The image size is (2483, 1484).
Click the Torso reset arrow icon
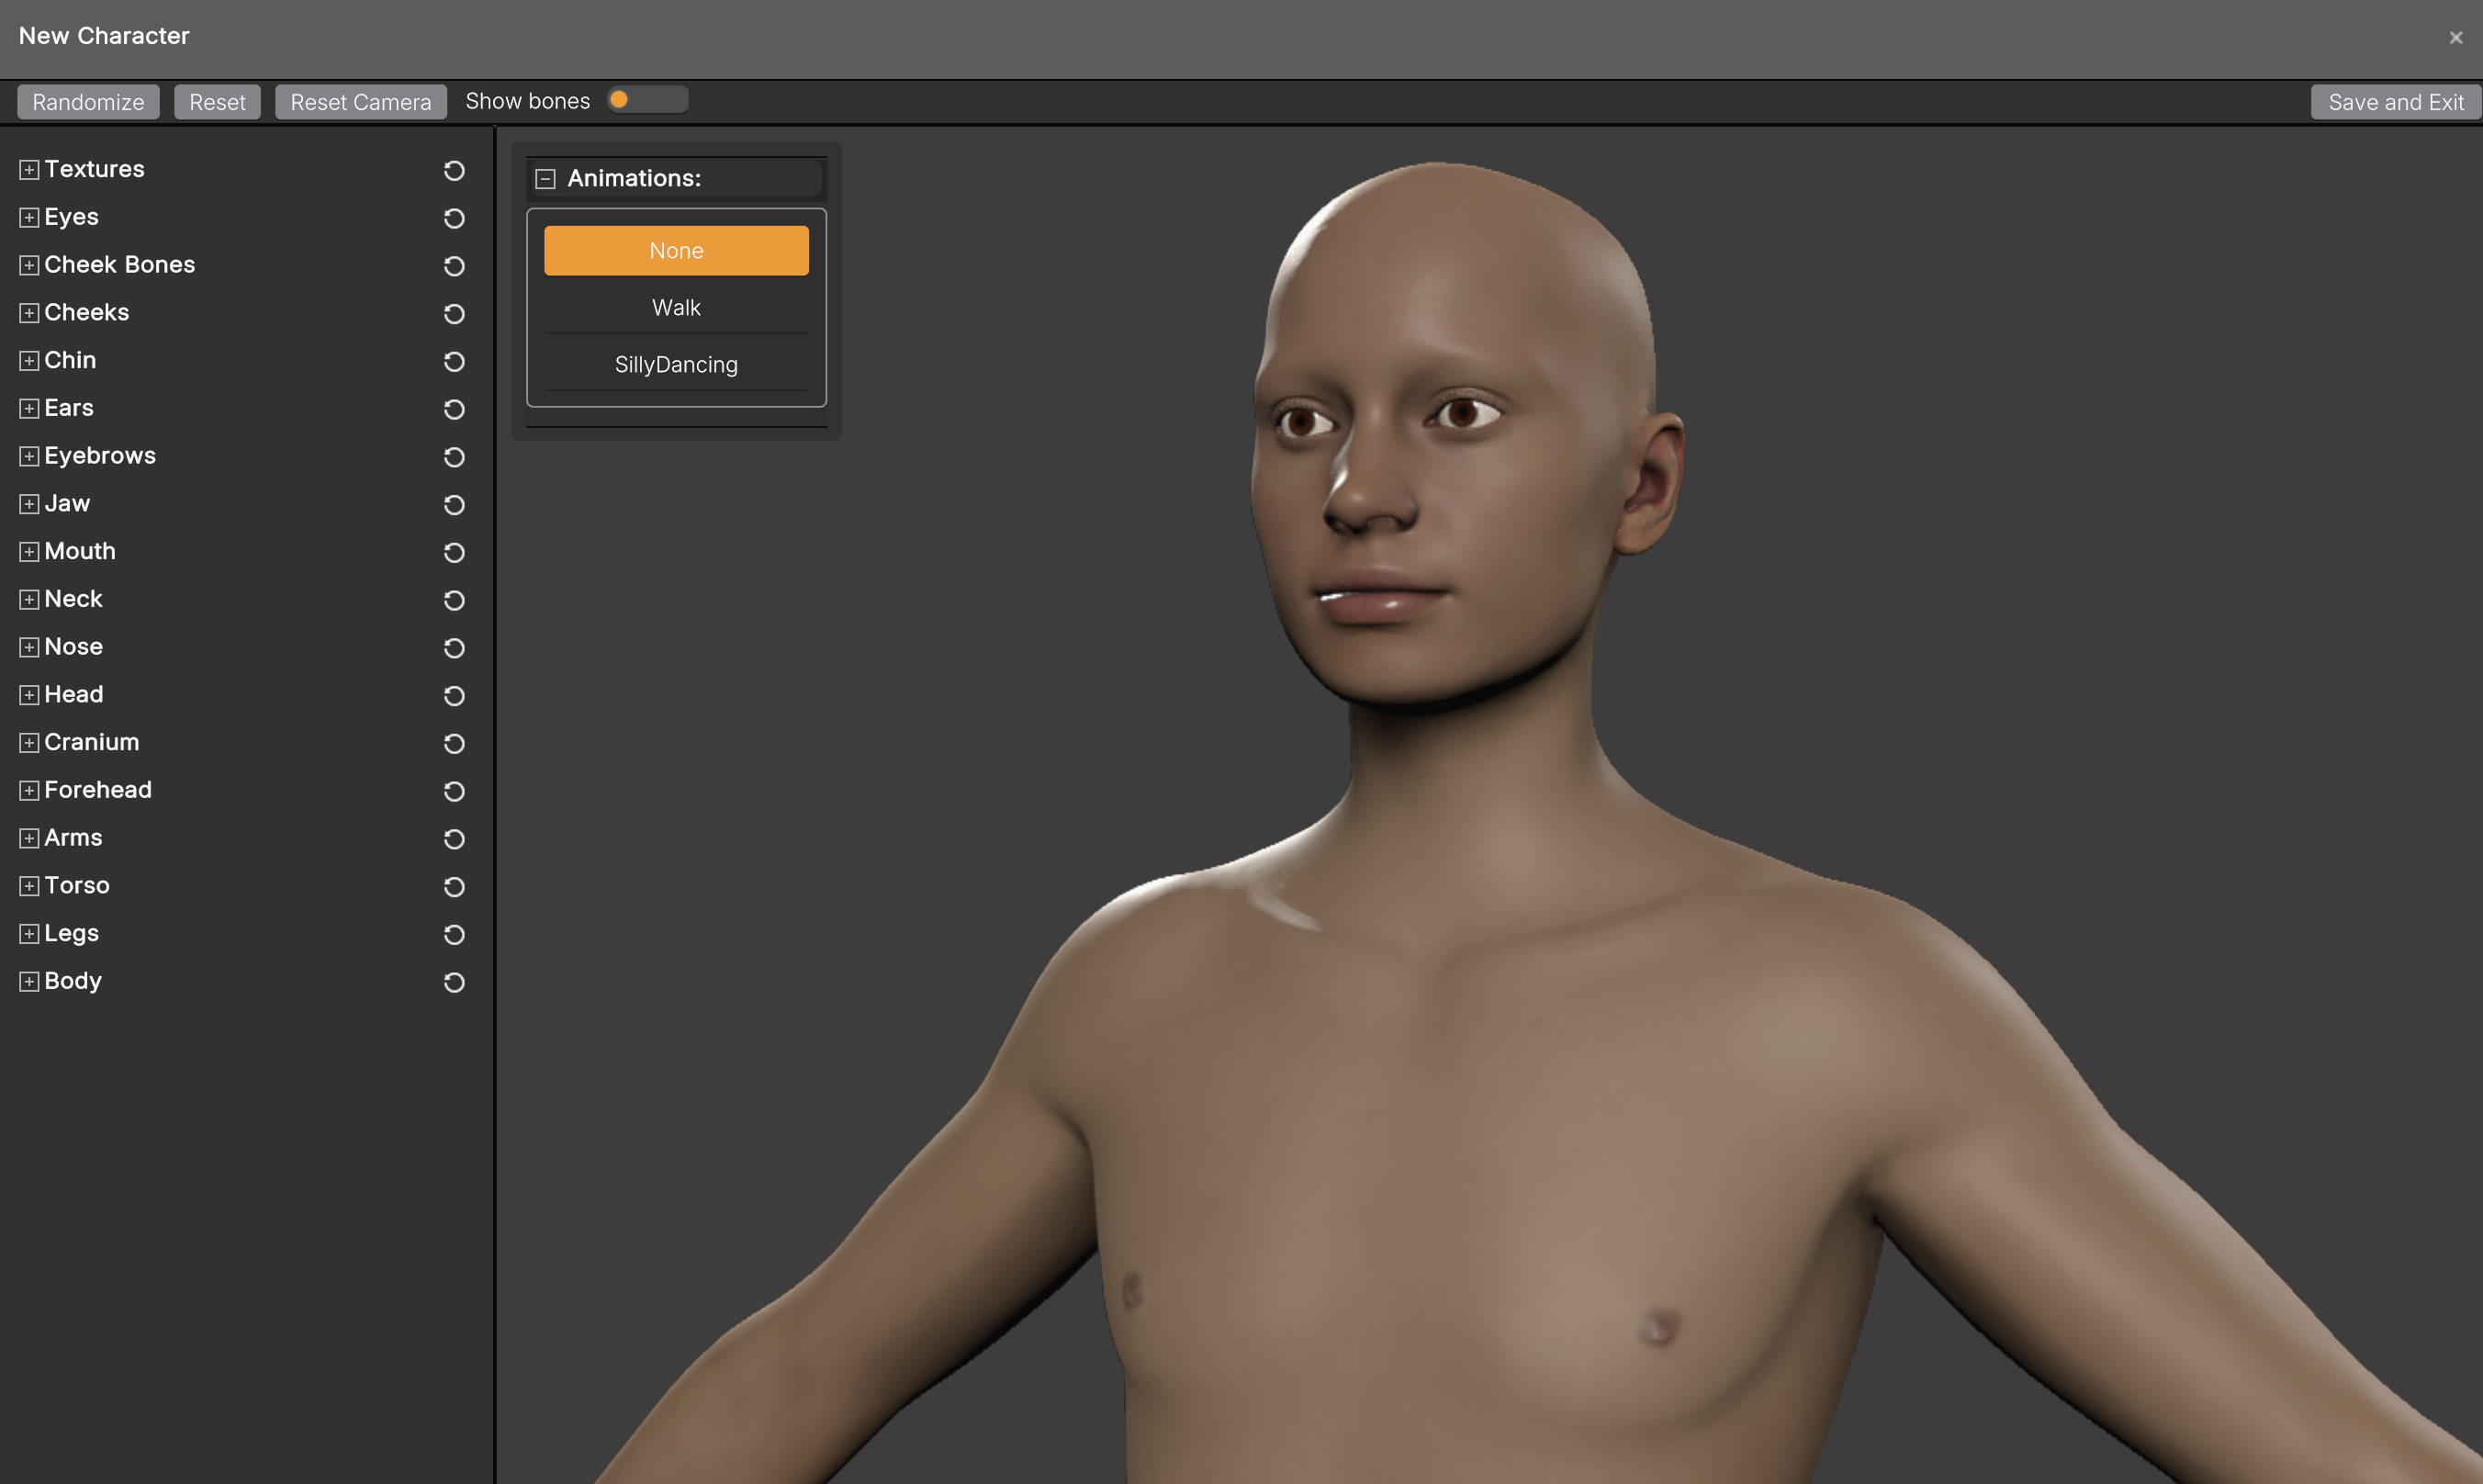[x=454, y=887]
